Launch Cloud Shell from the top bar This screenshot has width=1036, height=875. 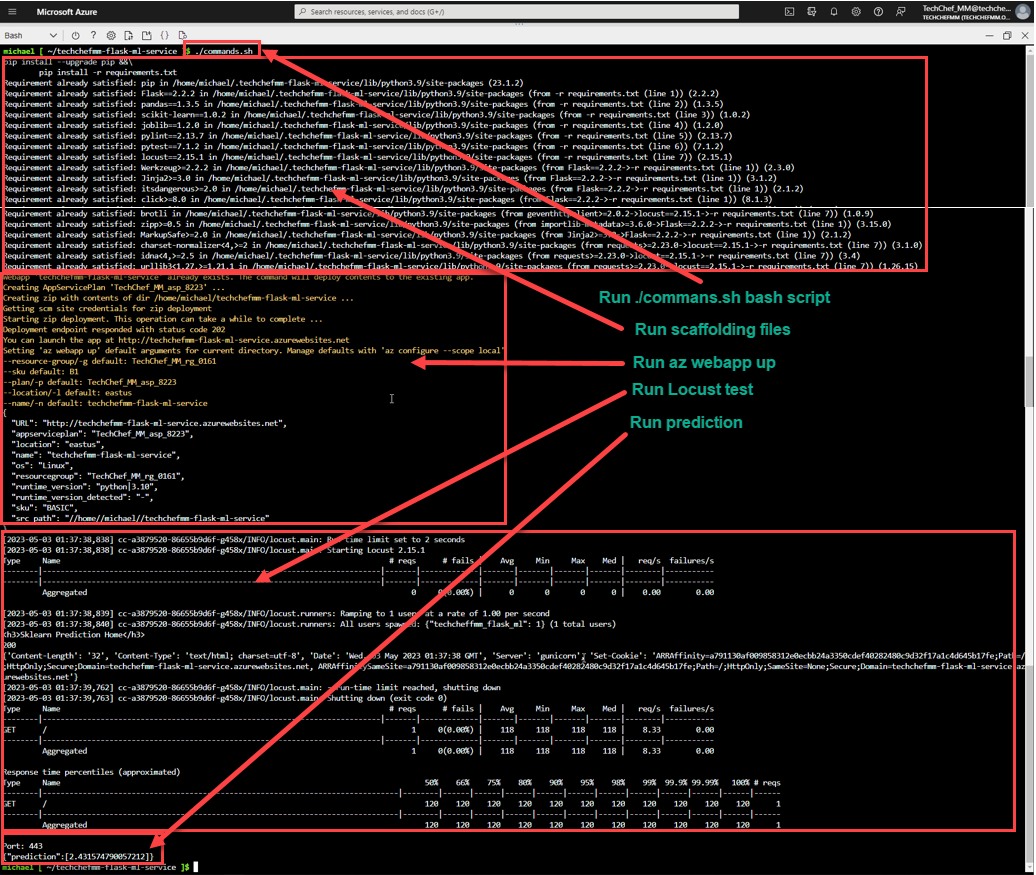tap(790, 11)
